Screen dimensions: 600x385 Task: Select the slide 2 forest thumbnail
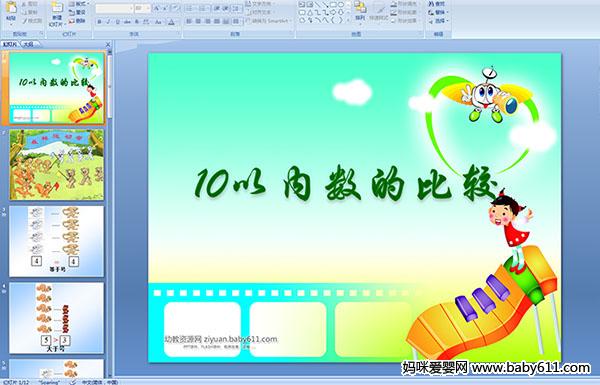(57, 165)
